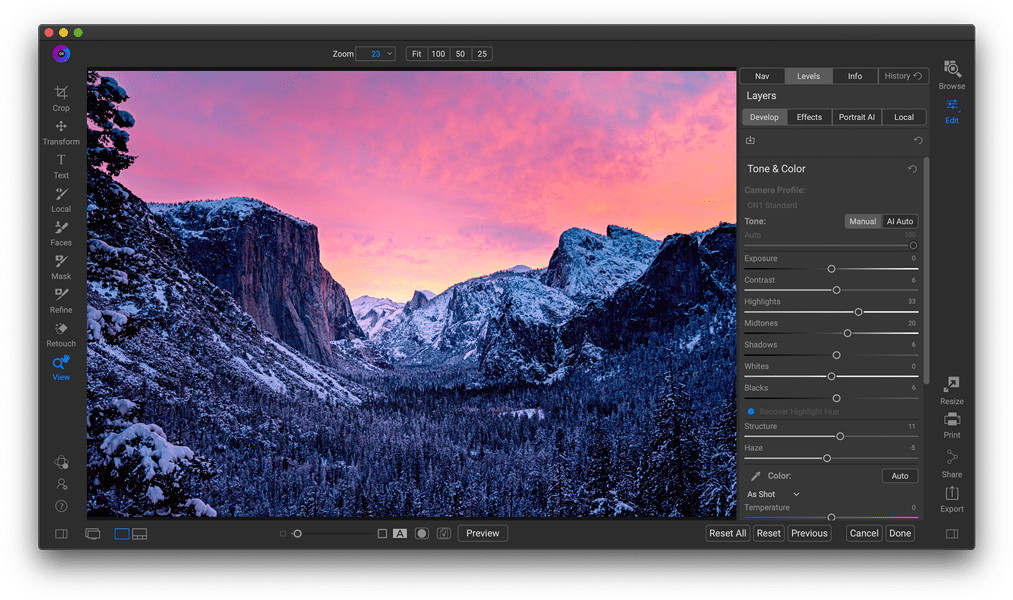This screenshot has height=600, width=1013.
Task: Click the Fit zoom preset
Action: (x=416, y=54)
